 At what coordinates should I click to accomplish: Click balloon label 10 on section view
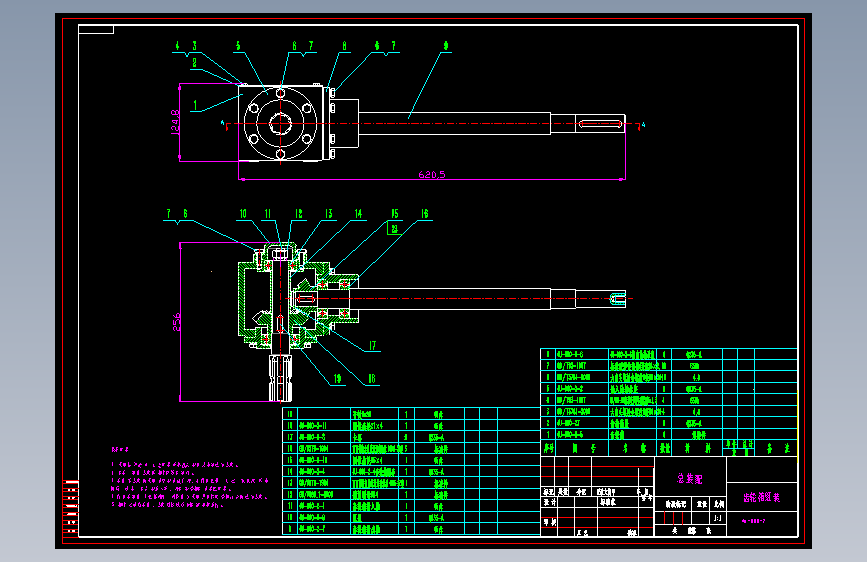[x=243, y=214]
